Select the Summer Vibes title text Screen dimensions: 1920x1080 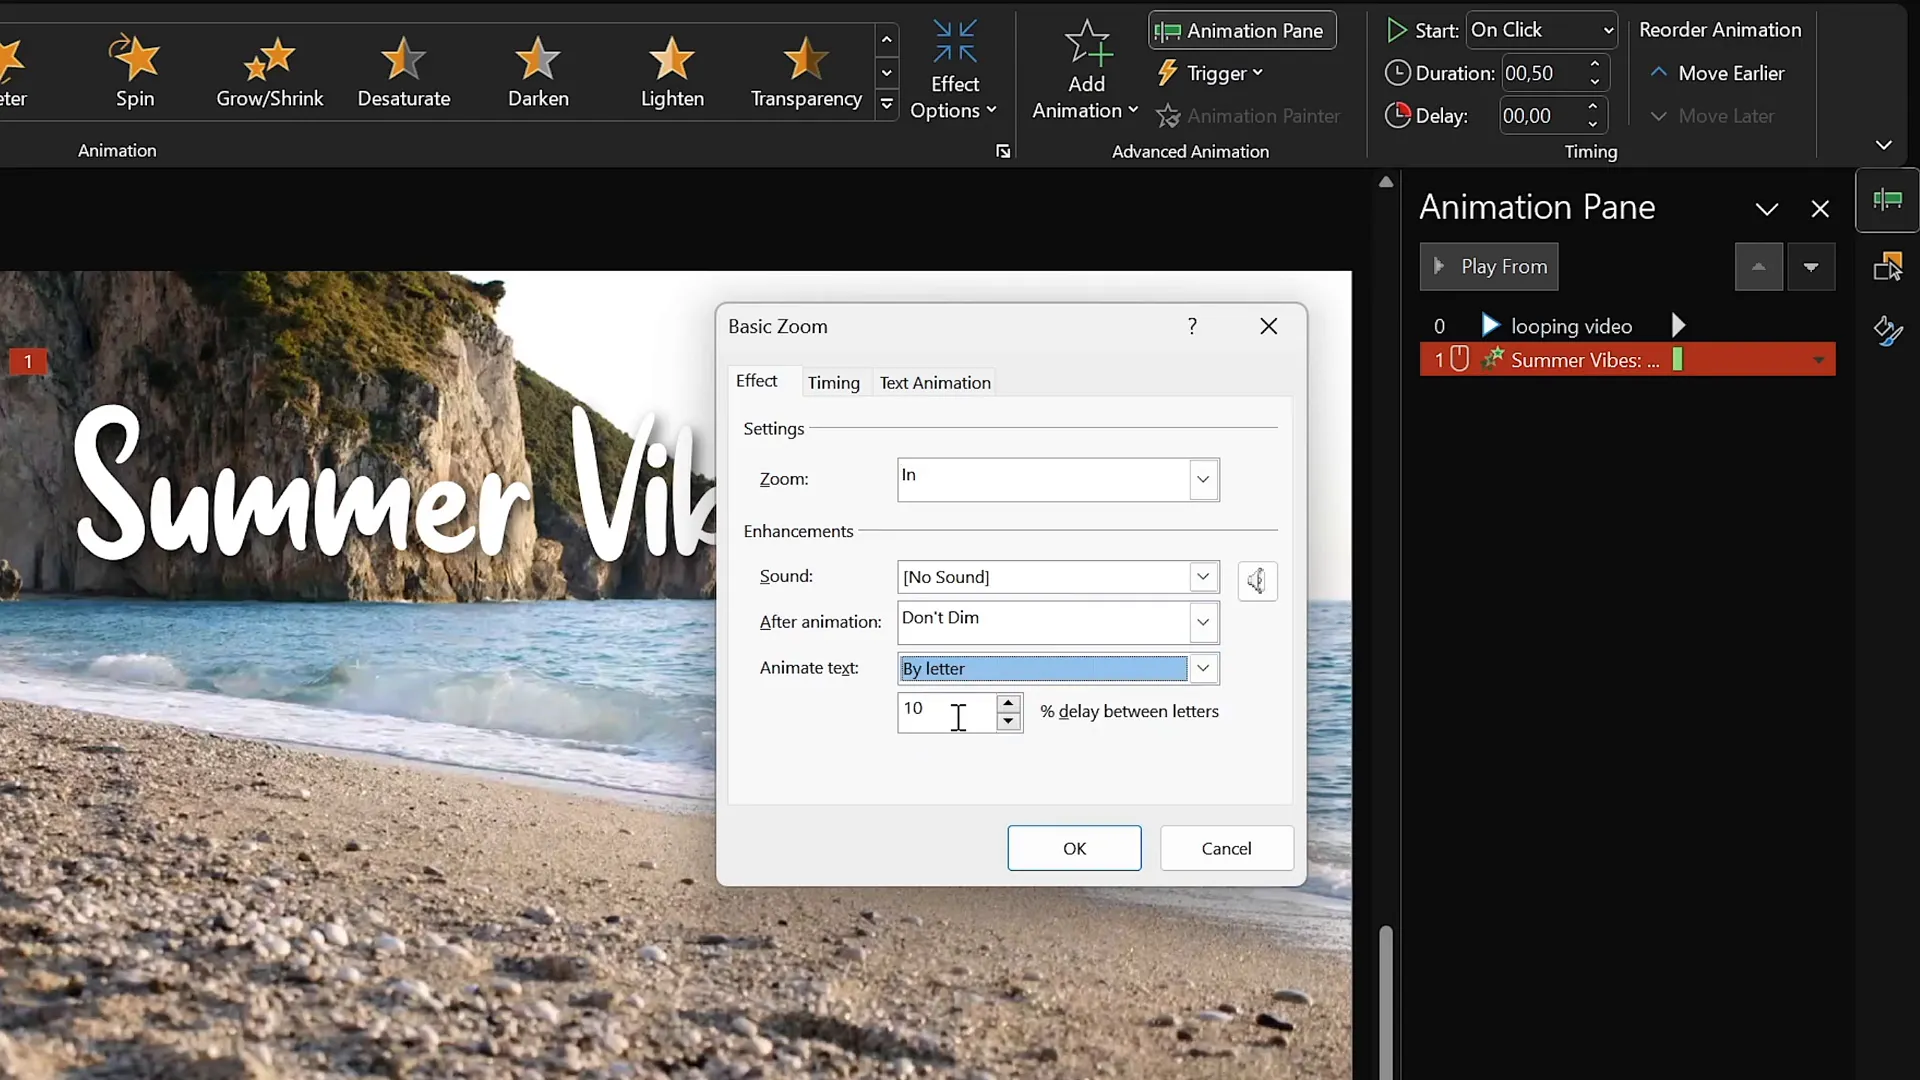pos(395,485)
